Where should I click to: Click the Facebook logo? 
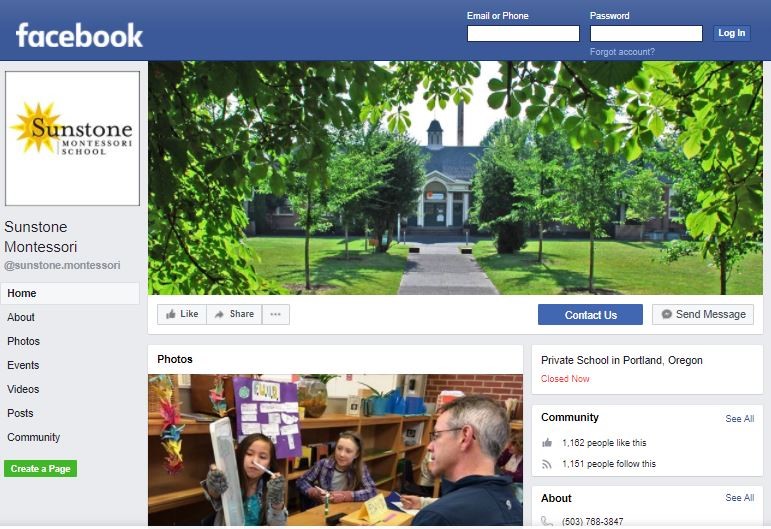pyautogui.click(x=79, y=35)
